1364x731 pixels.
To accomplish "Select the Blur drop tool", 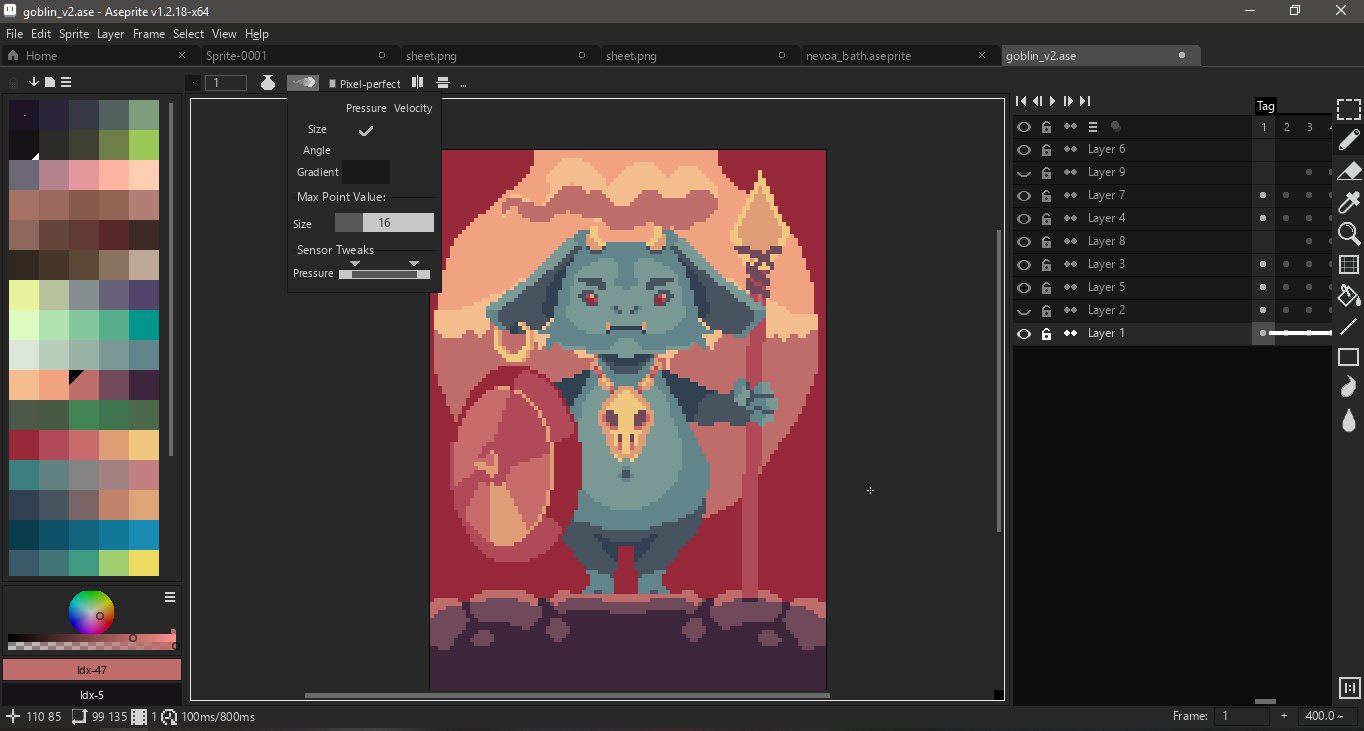I will pyautogui.click(x=1348, y=421).
